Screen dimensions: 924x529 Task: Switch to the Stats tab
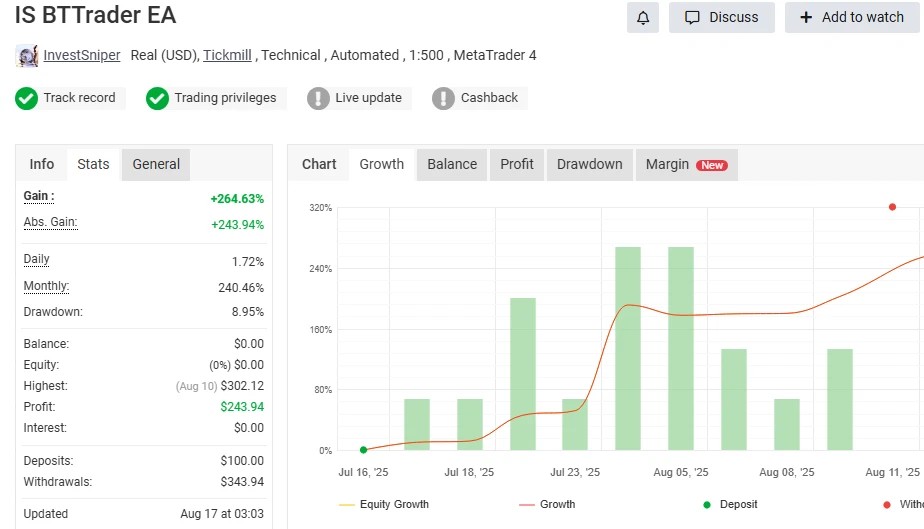(93, 164)
